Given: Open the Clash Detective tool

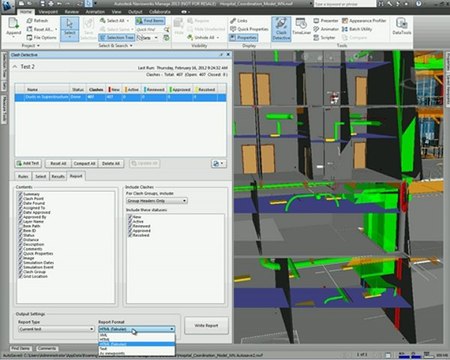Looking at the screenshot, I should 281,29.
